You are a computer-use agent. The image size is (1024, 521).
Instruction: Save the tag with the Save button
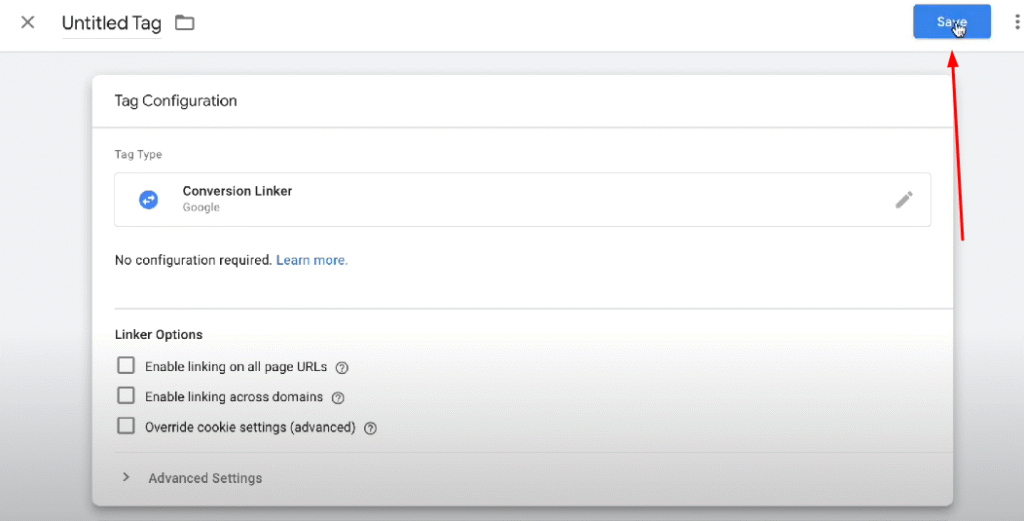(952, 22)
